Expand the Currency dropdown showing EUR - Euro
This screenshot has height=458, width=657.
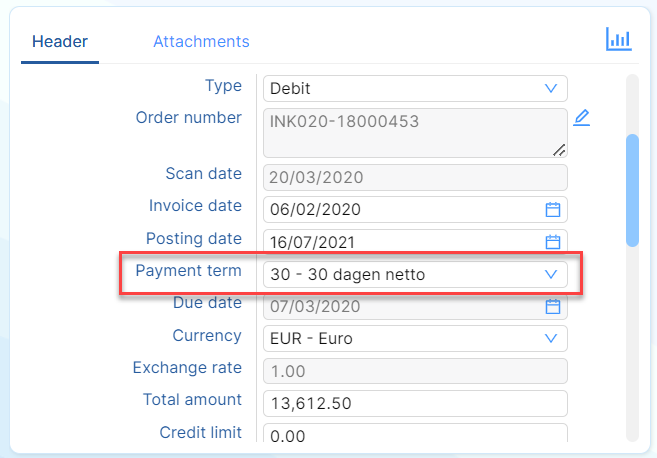click(x=415, y=339)
